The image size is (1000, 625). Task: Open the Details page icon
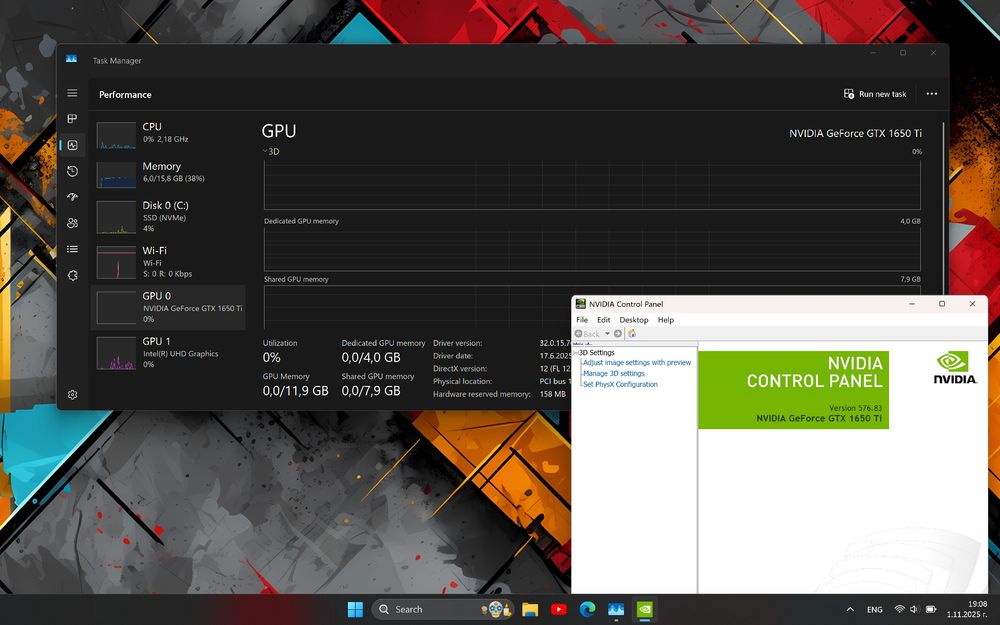click(x=73, y=249)
